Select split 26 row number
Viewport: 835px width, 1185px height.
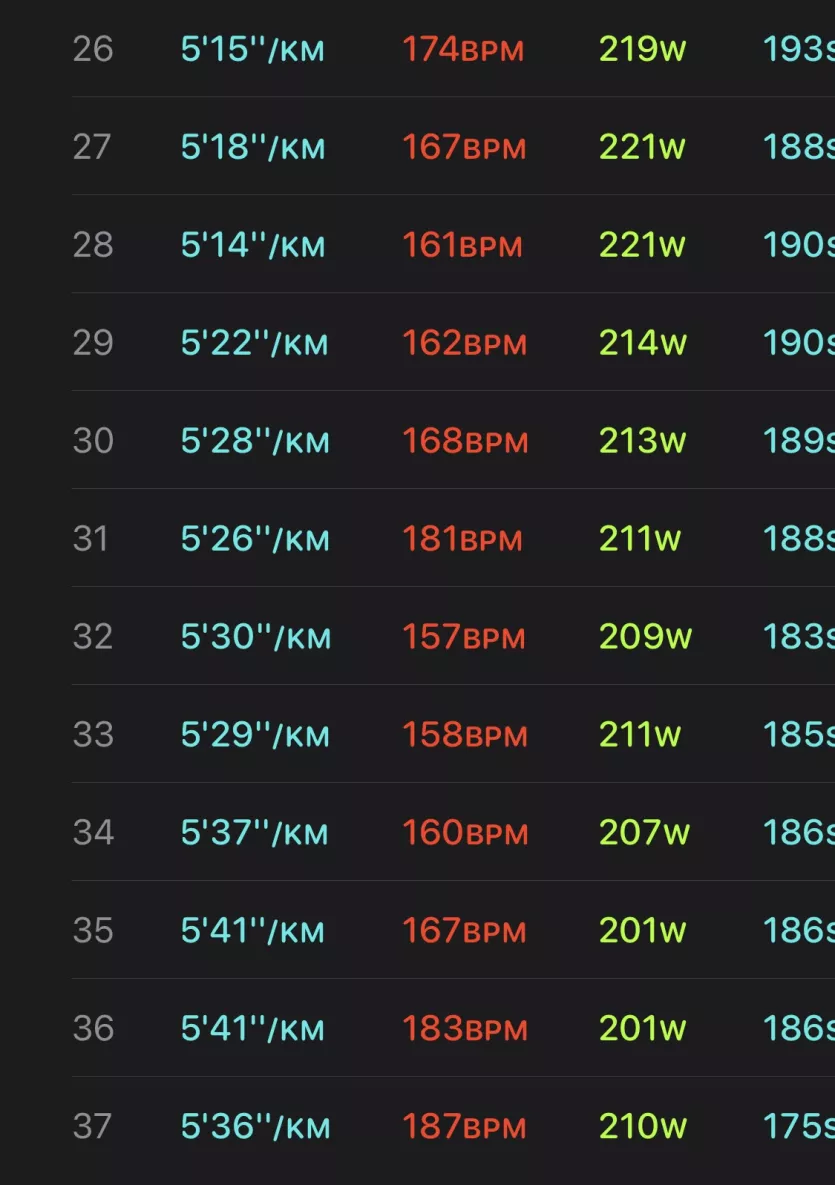coord(93,50)
